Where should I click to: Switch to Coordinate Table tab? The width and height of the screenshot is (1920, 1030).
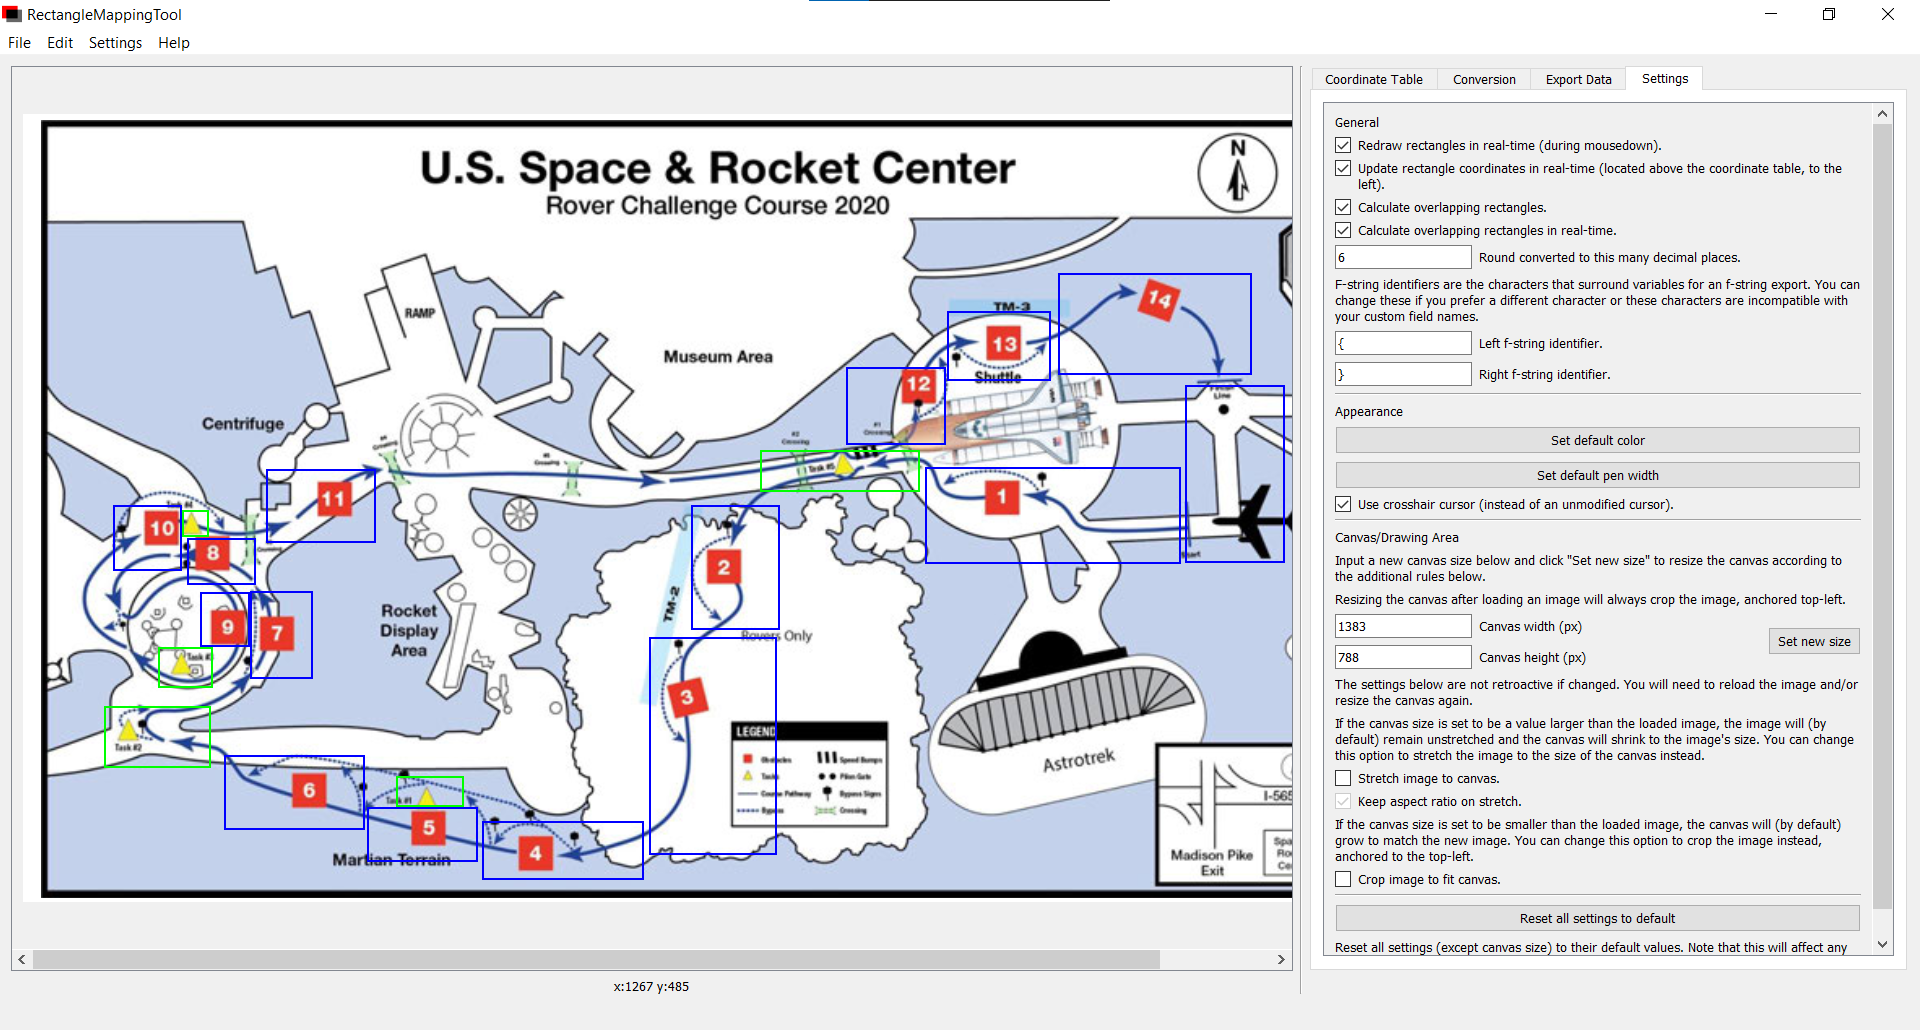(x=1374, y=80)
